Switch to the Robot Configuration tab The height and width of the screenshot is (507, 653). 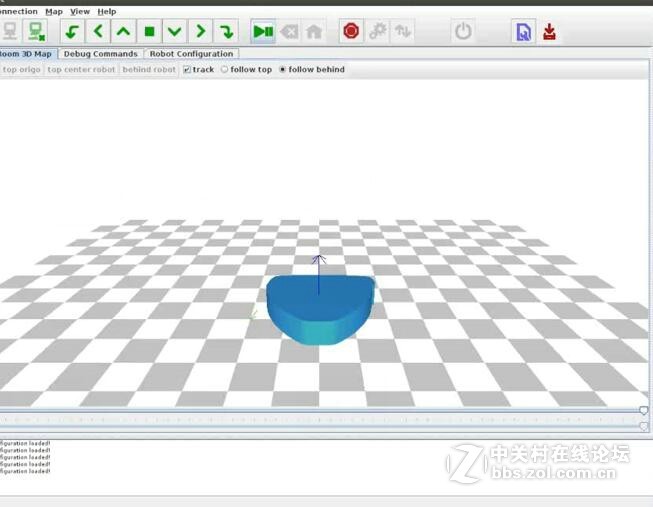[x=191, y=54]
